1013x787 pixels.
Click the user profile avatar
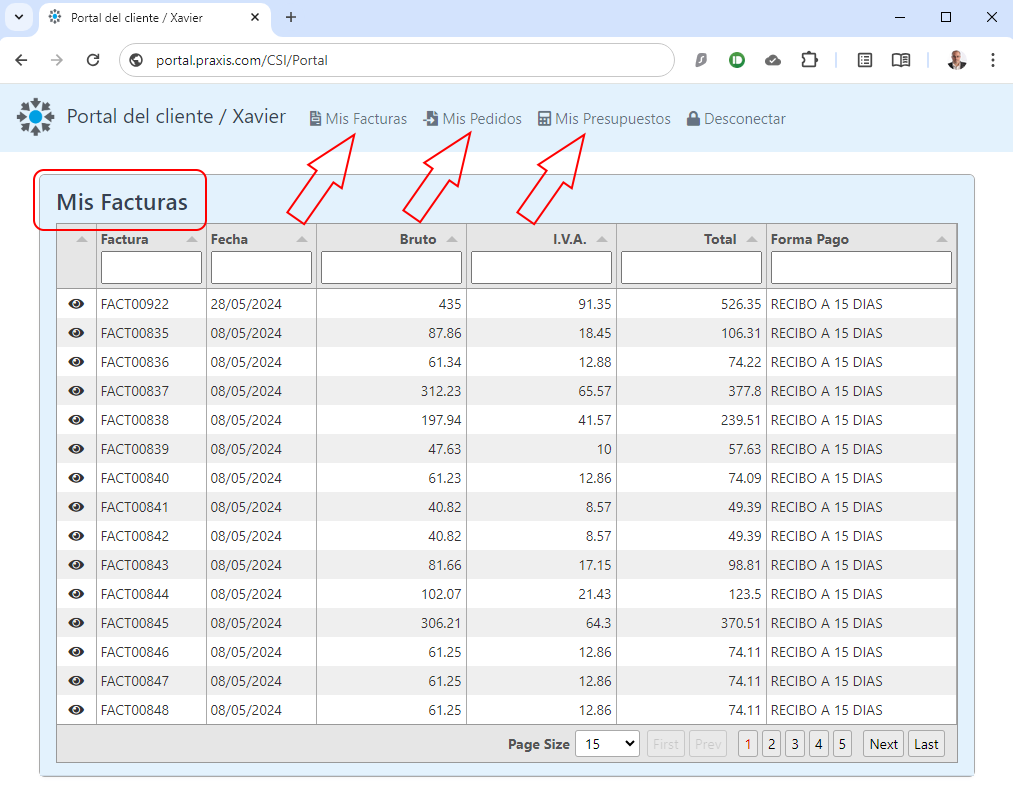click(957, 60)
